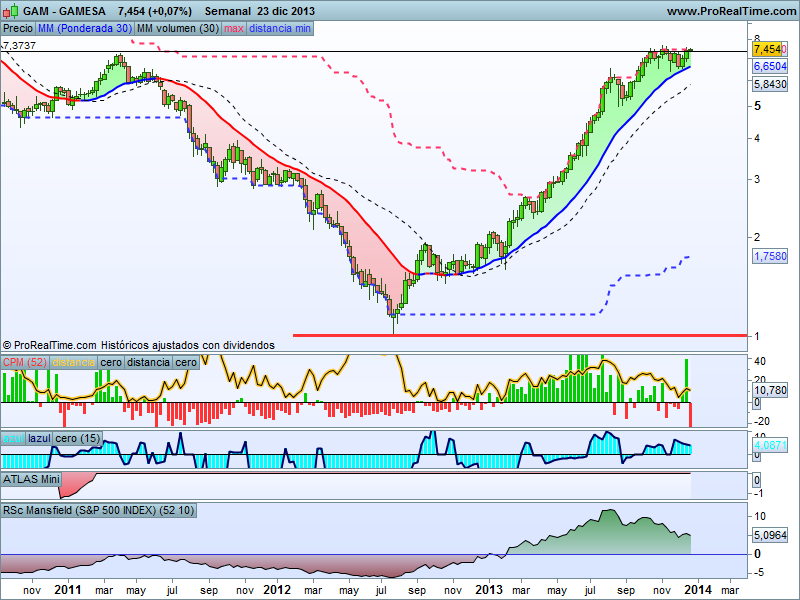Click the blue 6,6504 moving average price tag
This screenshot has width=800, height=600.
(769, 65)
